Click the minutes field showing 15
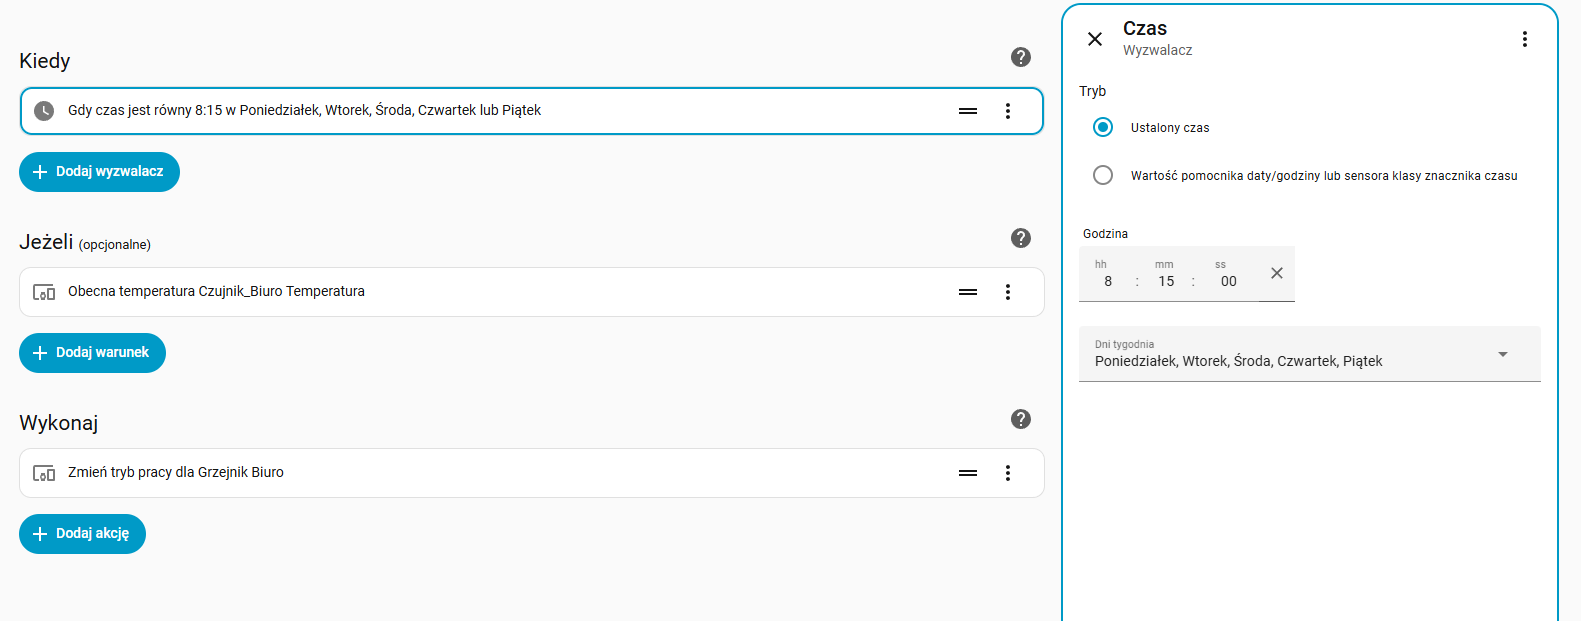 (x=1166, y=281)
